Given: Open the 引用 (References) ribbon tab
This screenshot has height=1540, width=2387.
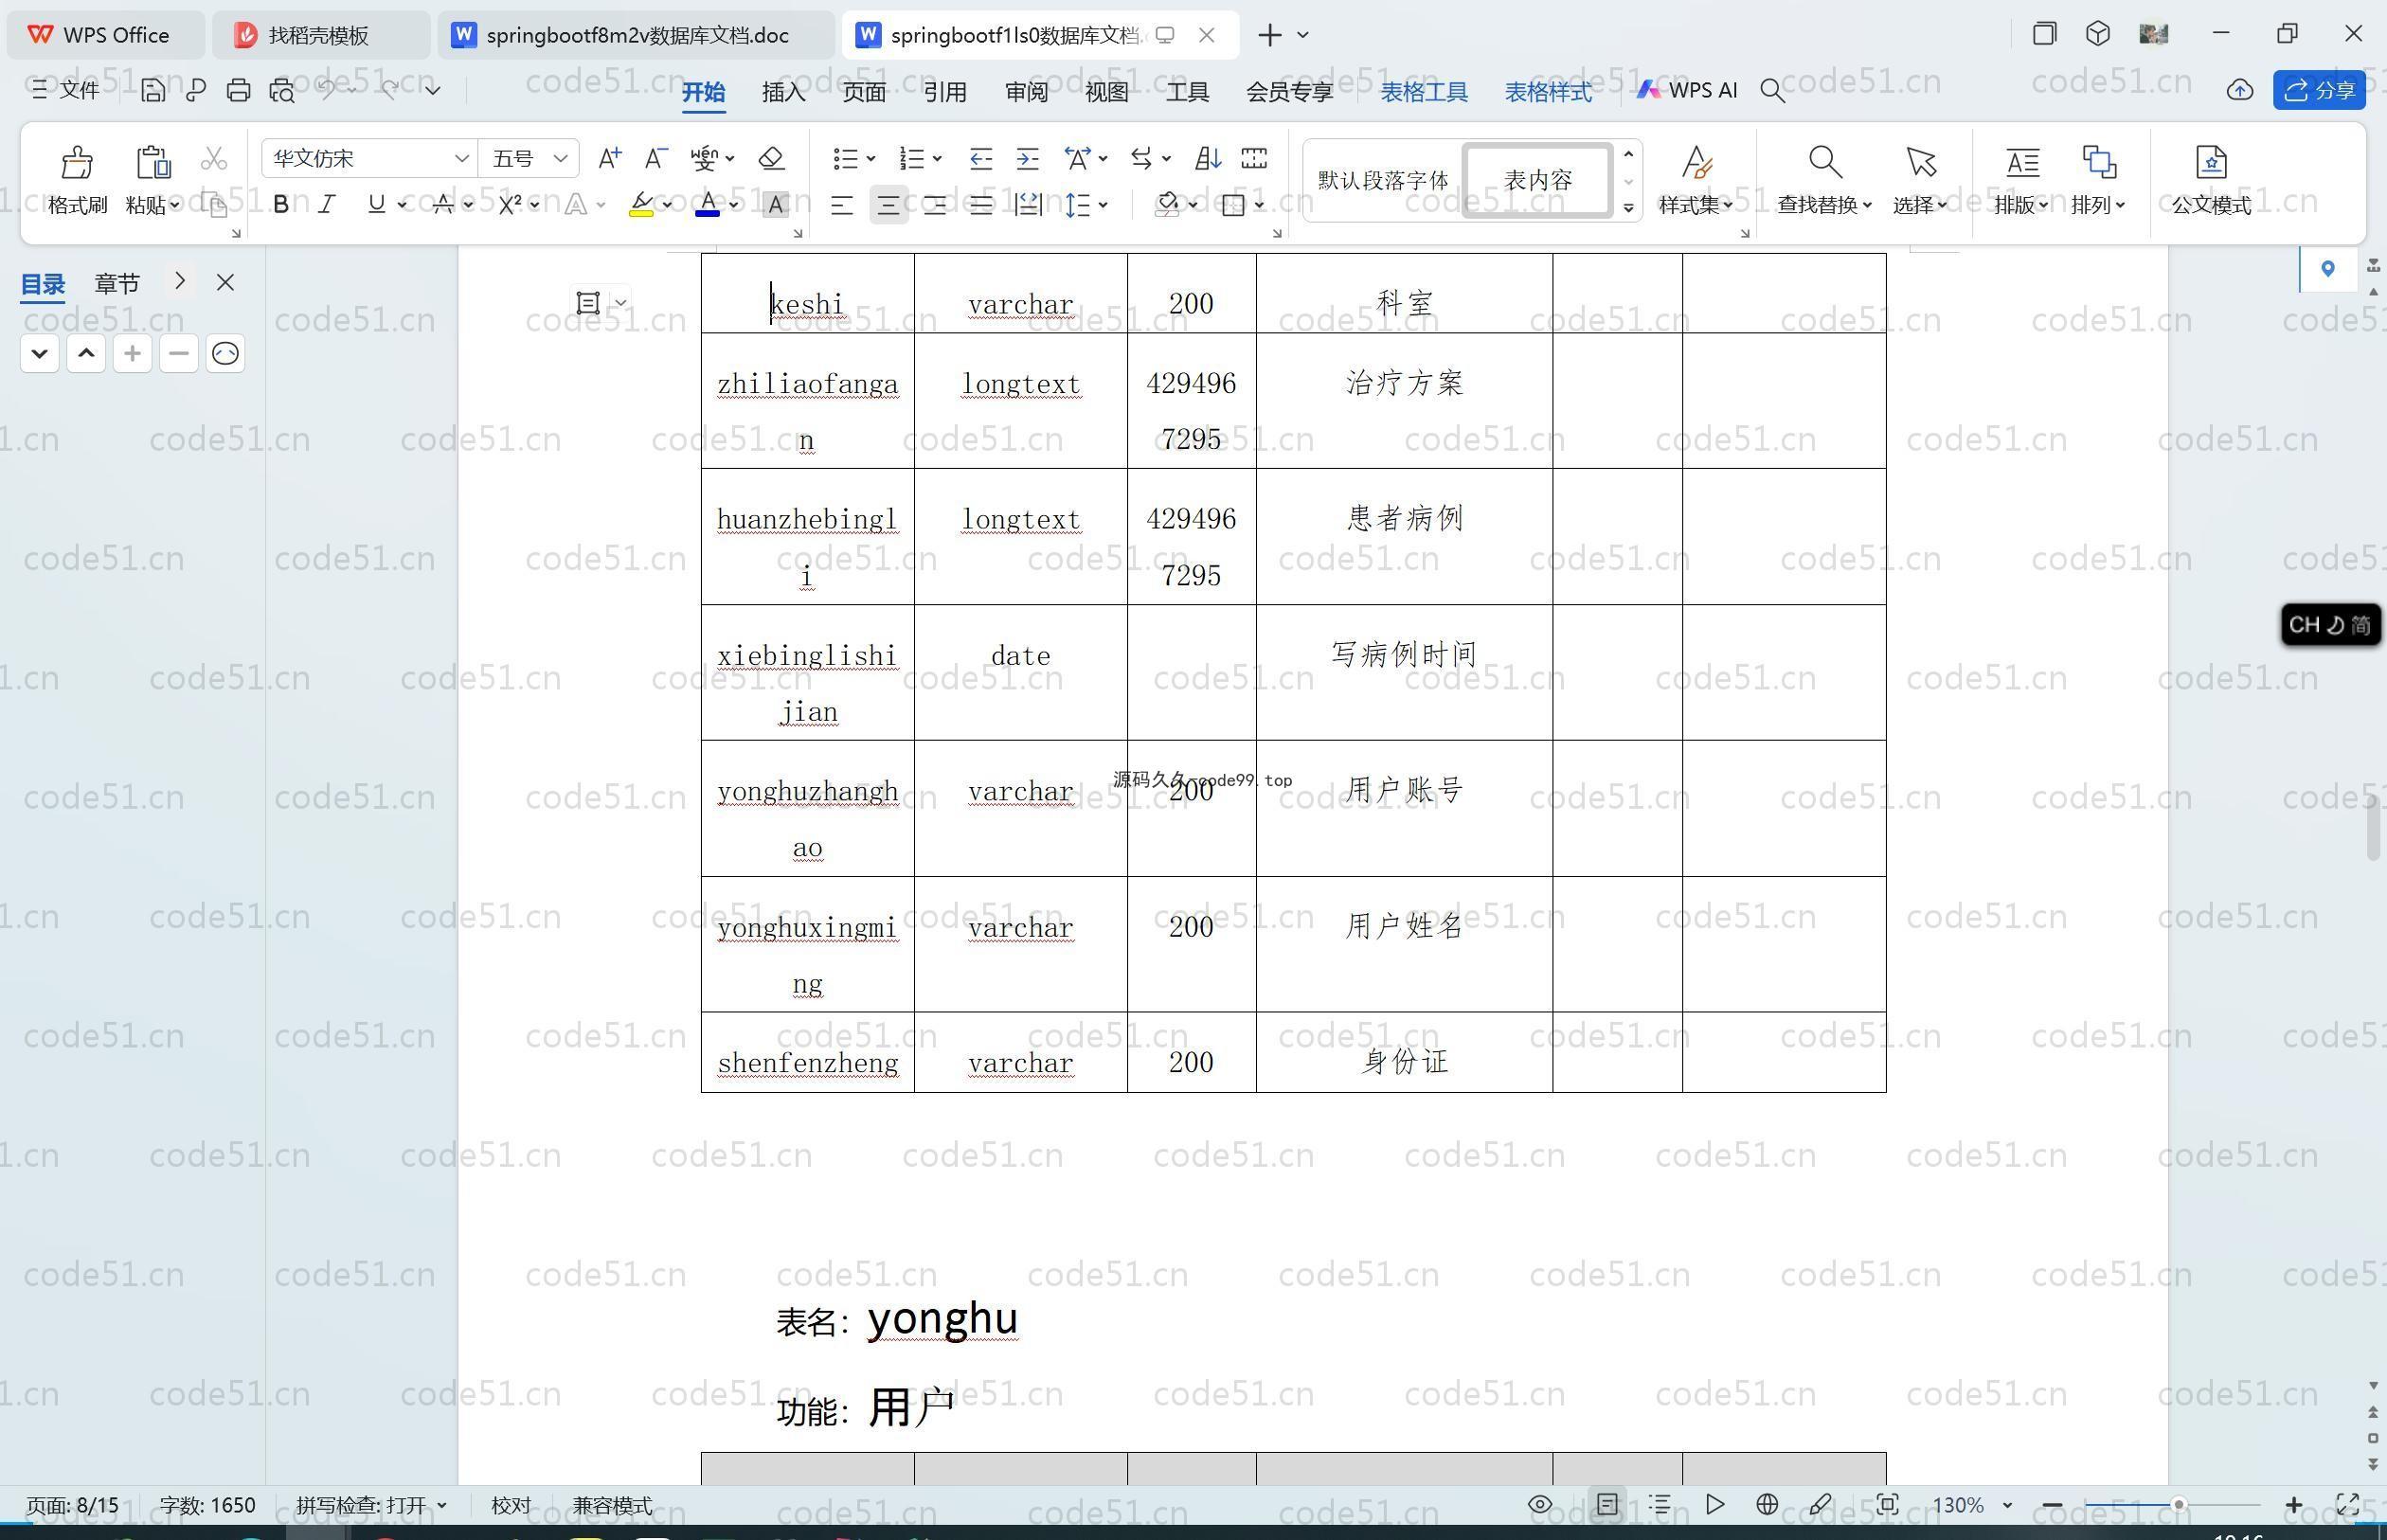Looking at the screenshot, I should tap(944, 92).
